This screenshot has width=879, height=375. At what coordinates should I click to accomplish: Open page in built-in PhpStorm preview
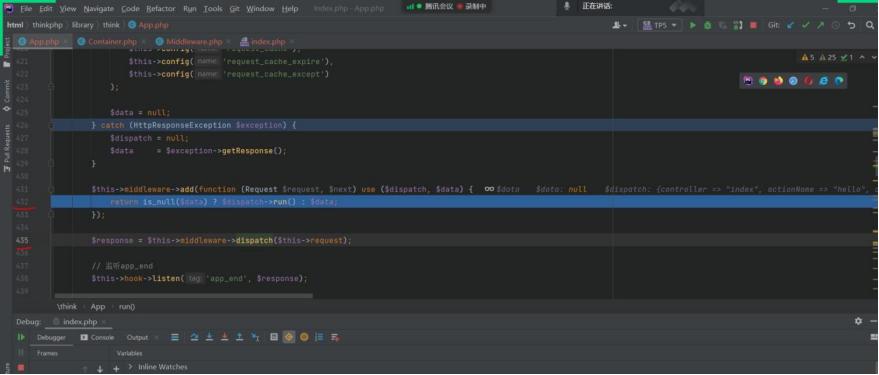pos(748,81)
